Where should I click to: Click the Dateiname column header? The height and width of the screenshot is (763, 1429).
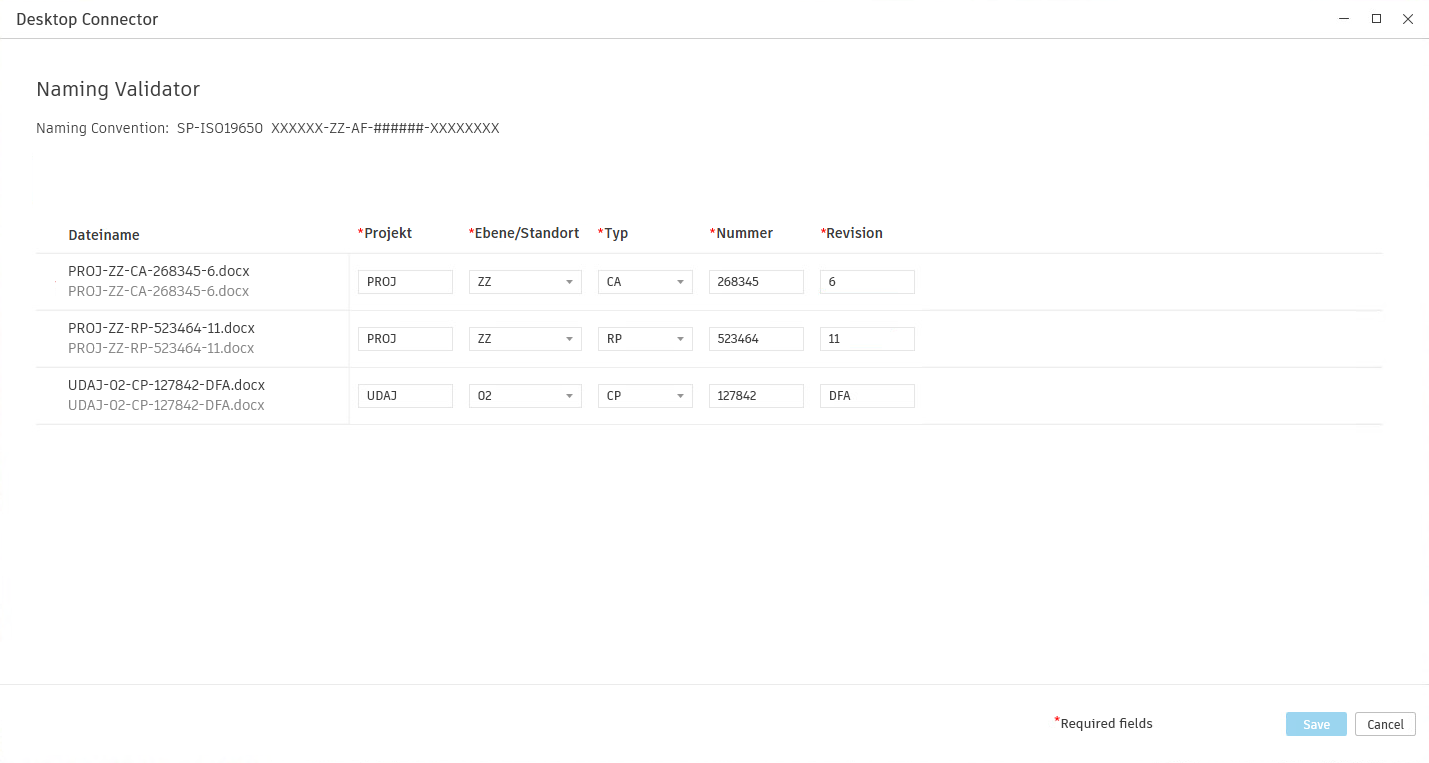coord(104,235)
